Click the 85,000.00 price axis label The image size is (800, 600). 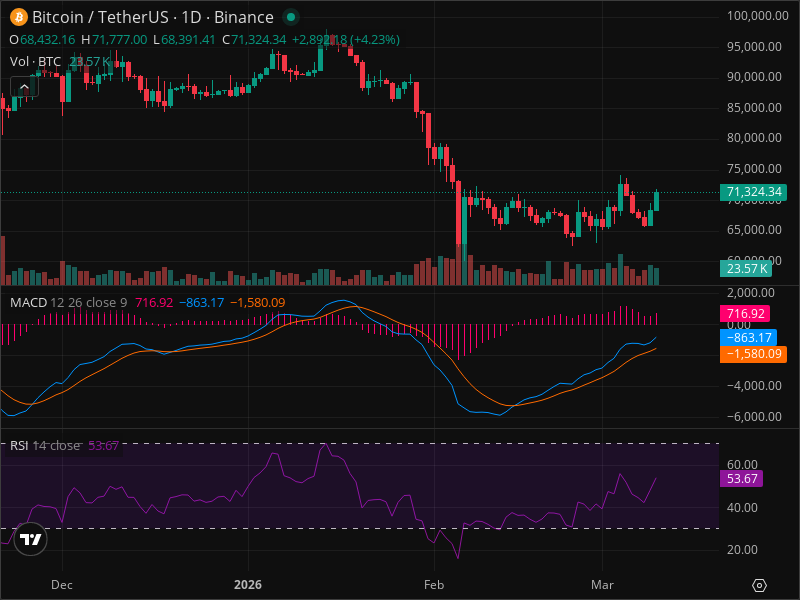[x=754, y=108]
